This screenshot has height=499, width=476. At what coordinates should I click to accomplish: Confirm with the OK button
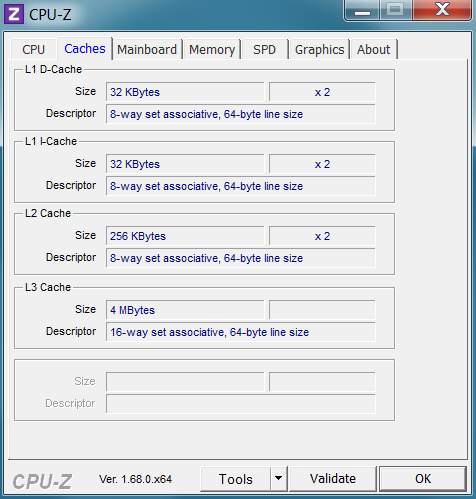(x=423, y=479)
